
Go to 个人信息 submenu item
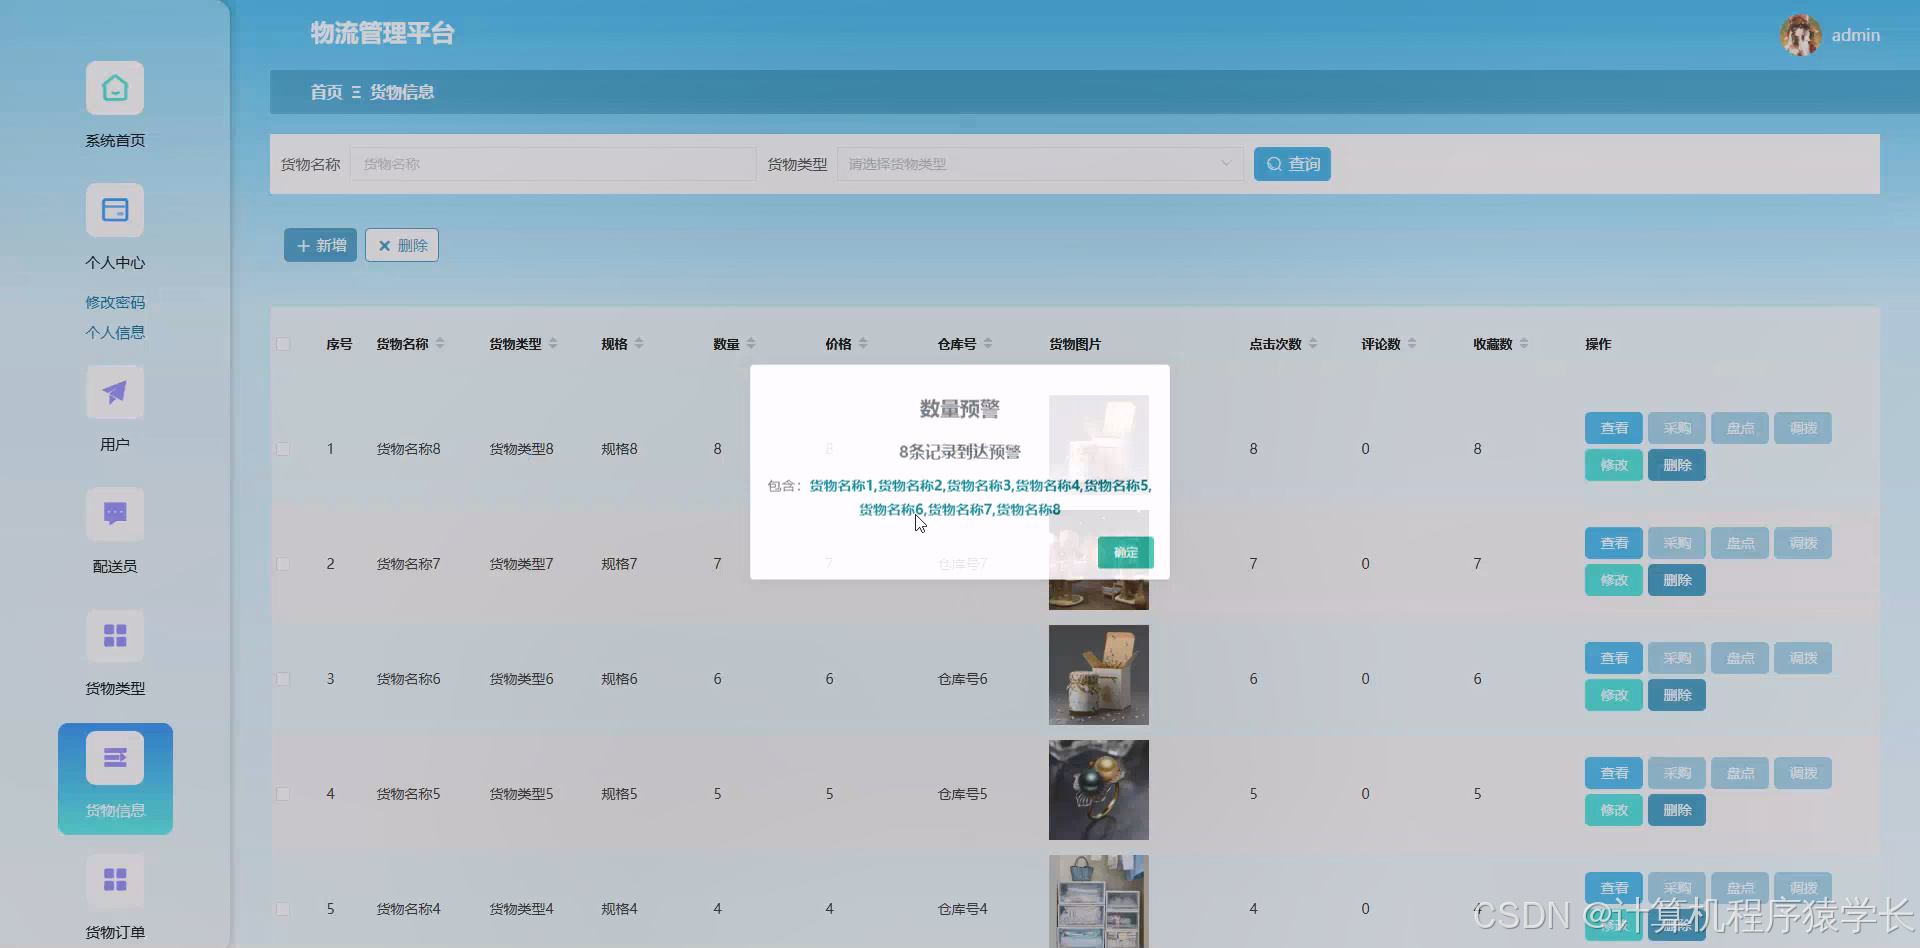(115, 332)
